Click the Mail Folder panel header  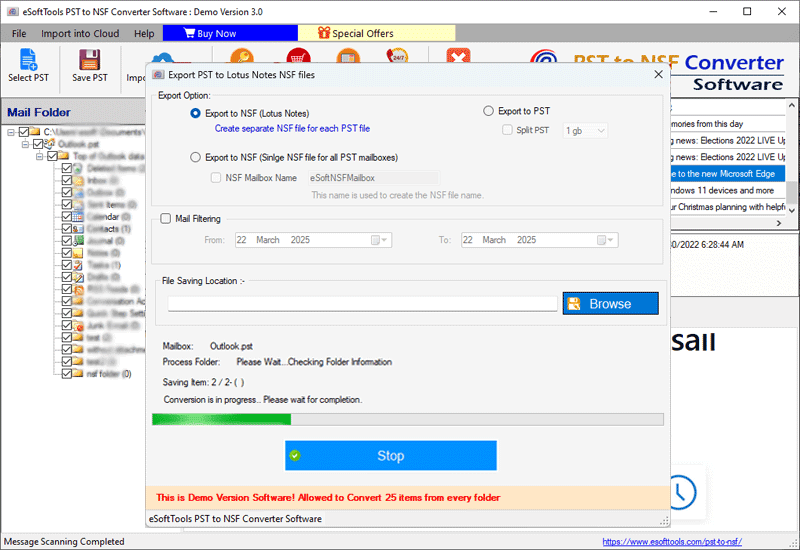pyautogui.click(x=73, y=112)
